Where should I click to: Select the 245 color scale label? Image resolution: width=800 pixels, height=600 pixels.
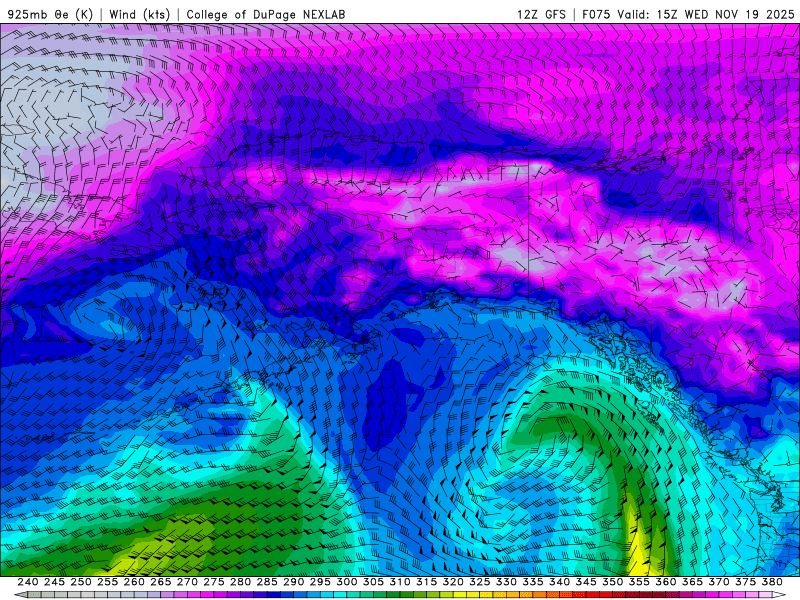[x=54, y=582]
